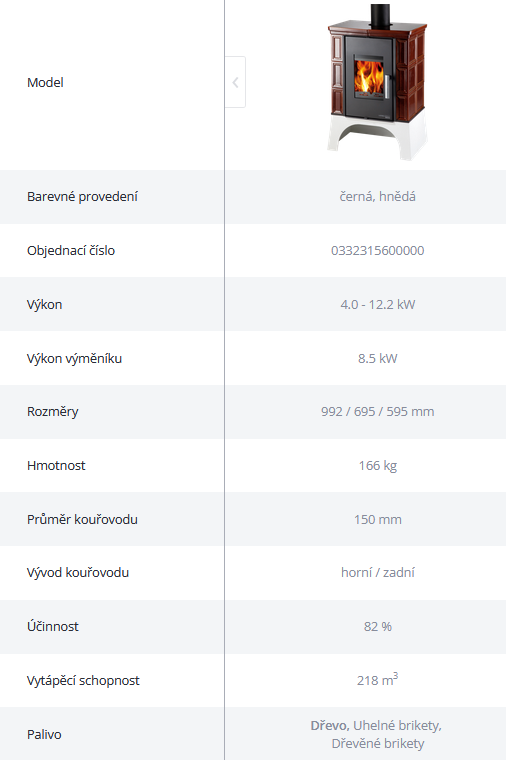Screen dimensions: 506x760
Task: Select the 150 mm flue diameter value
Action: pos(378,520)
